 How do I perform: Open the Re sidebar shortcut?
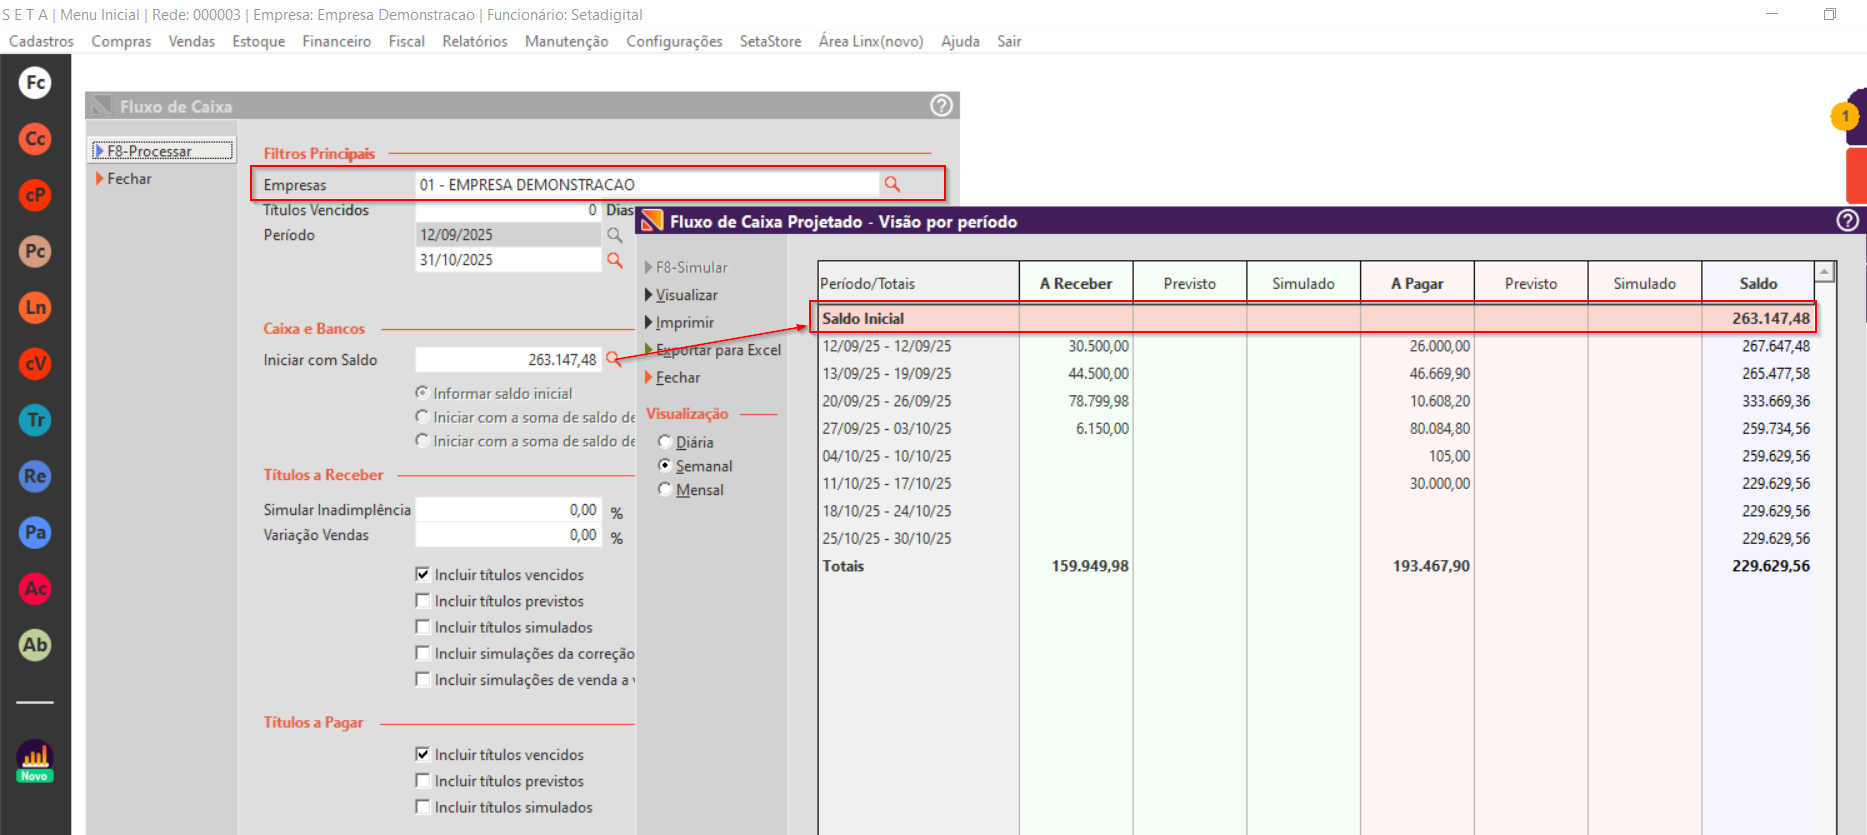click(35, 476)
